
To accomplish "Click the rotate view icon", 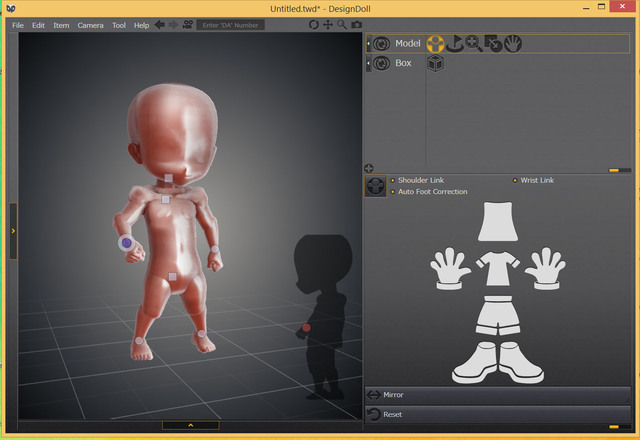I will coord(314,24).
